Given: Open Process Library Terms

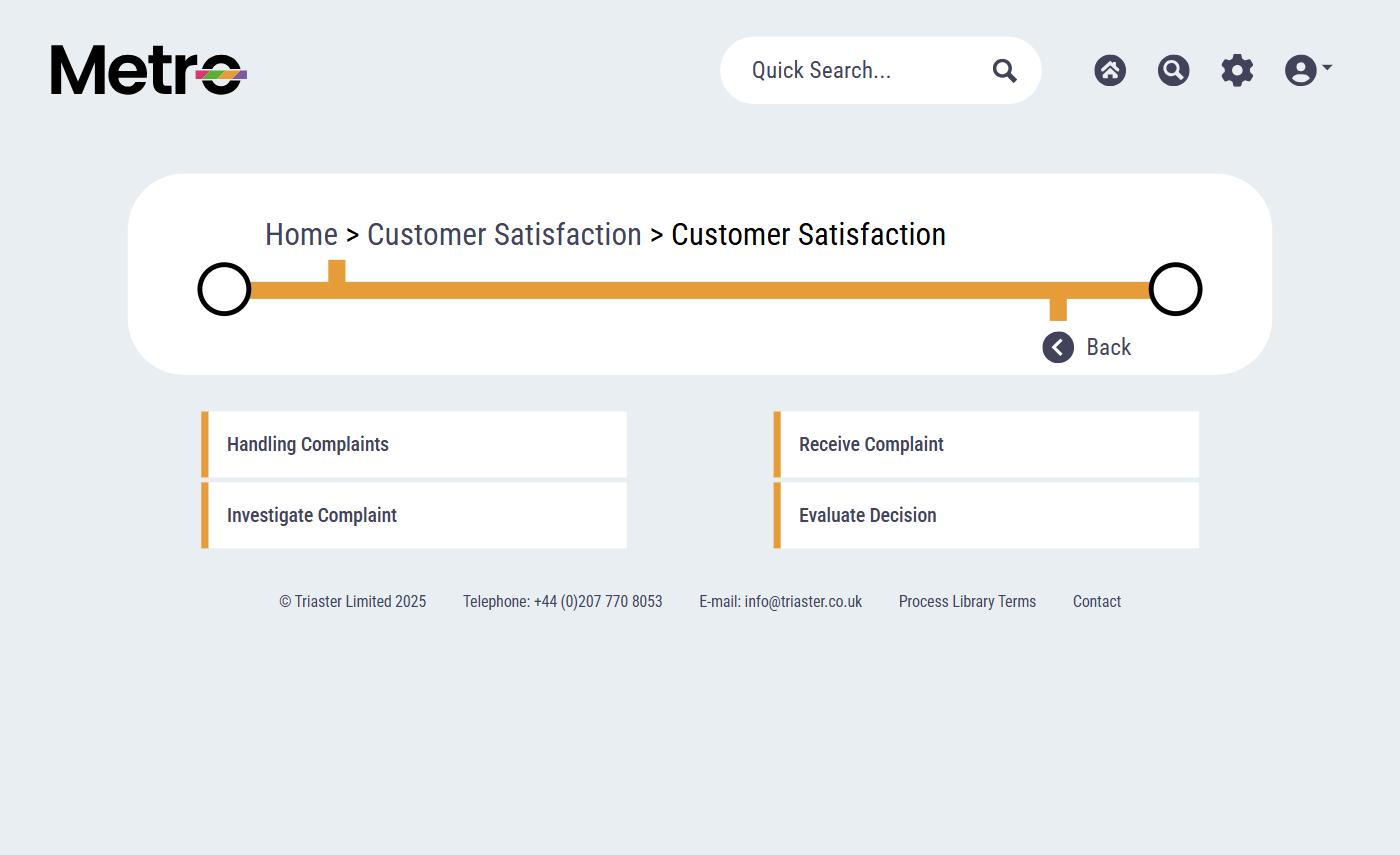Looking at the screenshot, I should tap(967, 601).
